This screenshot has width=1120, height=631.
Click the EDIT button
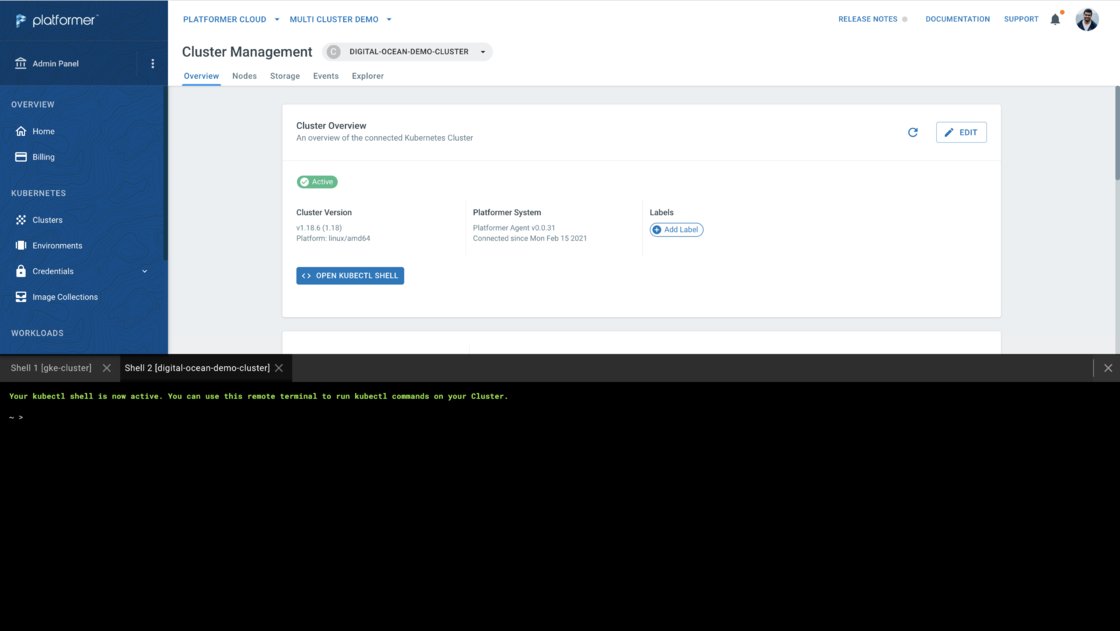tap(961, 132)
